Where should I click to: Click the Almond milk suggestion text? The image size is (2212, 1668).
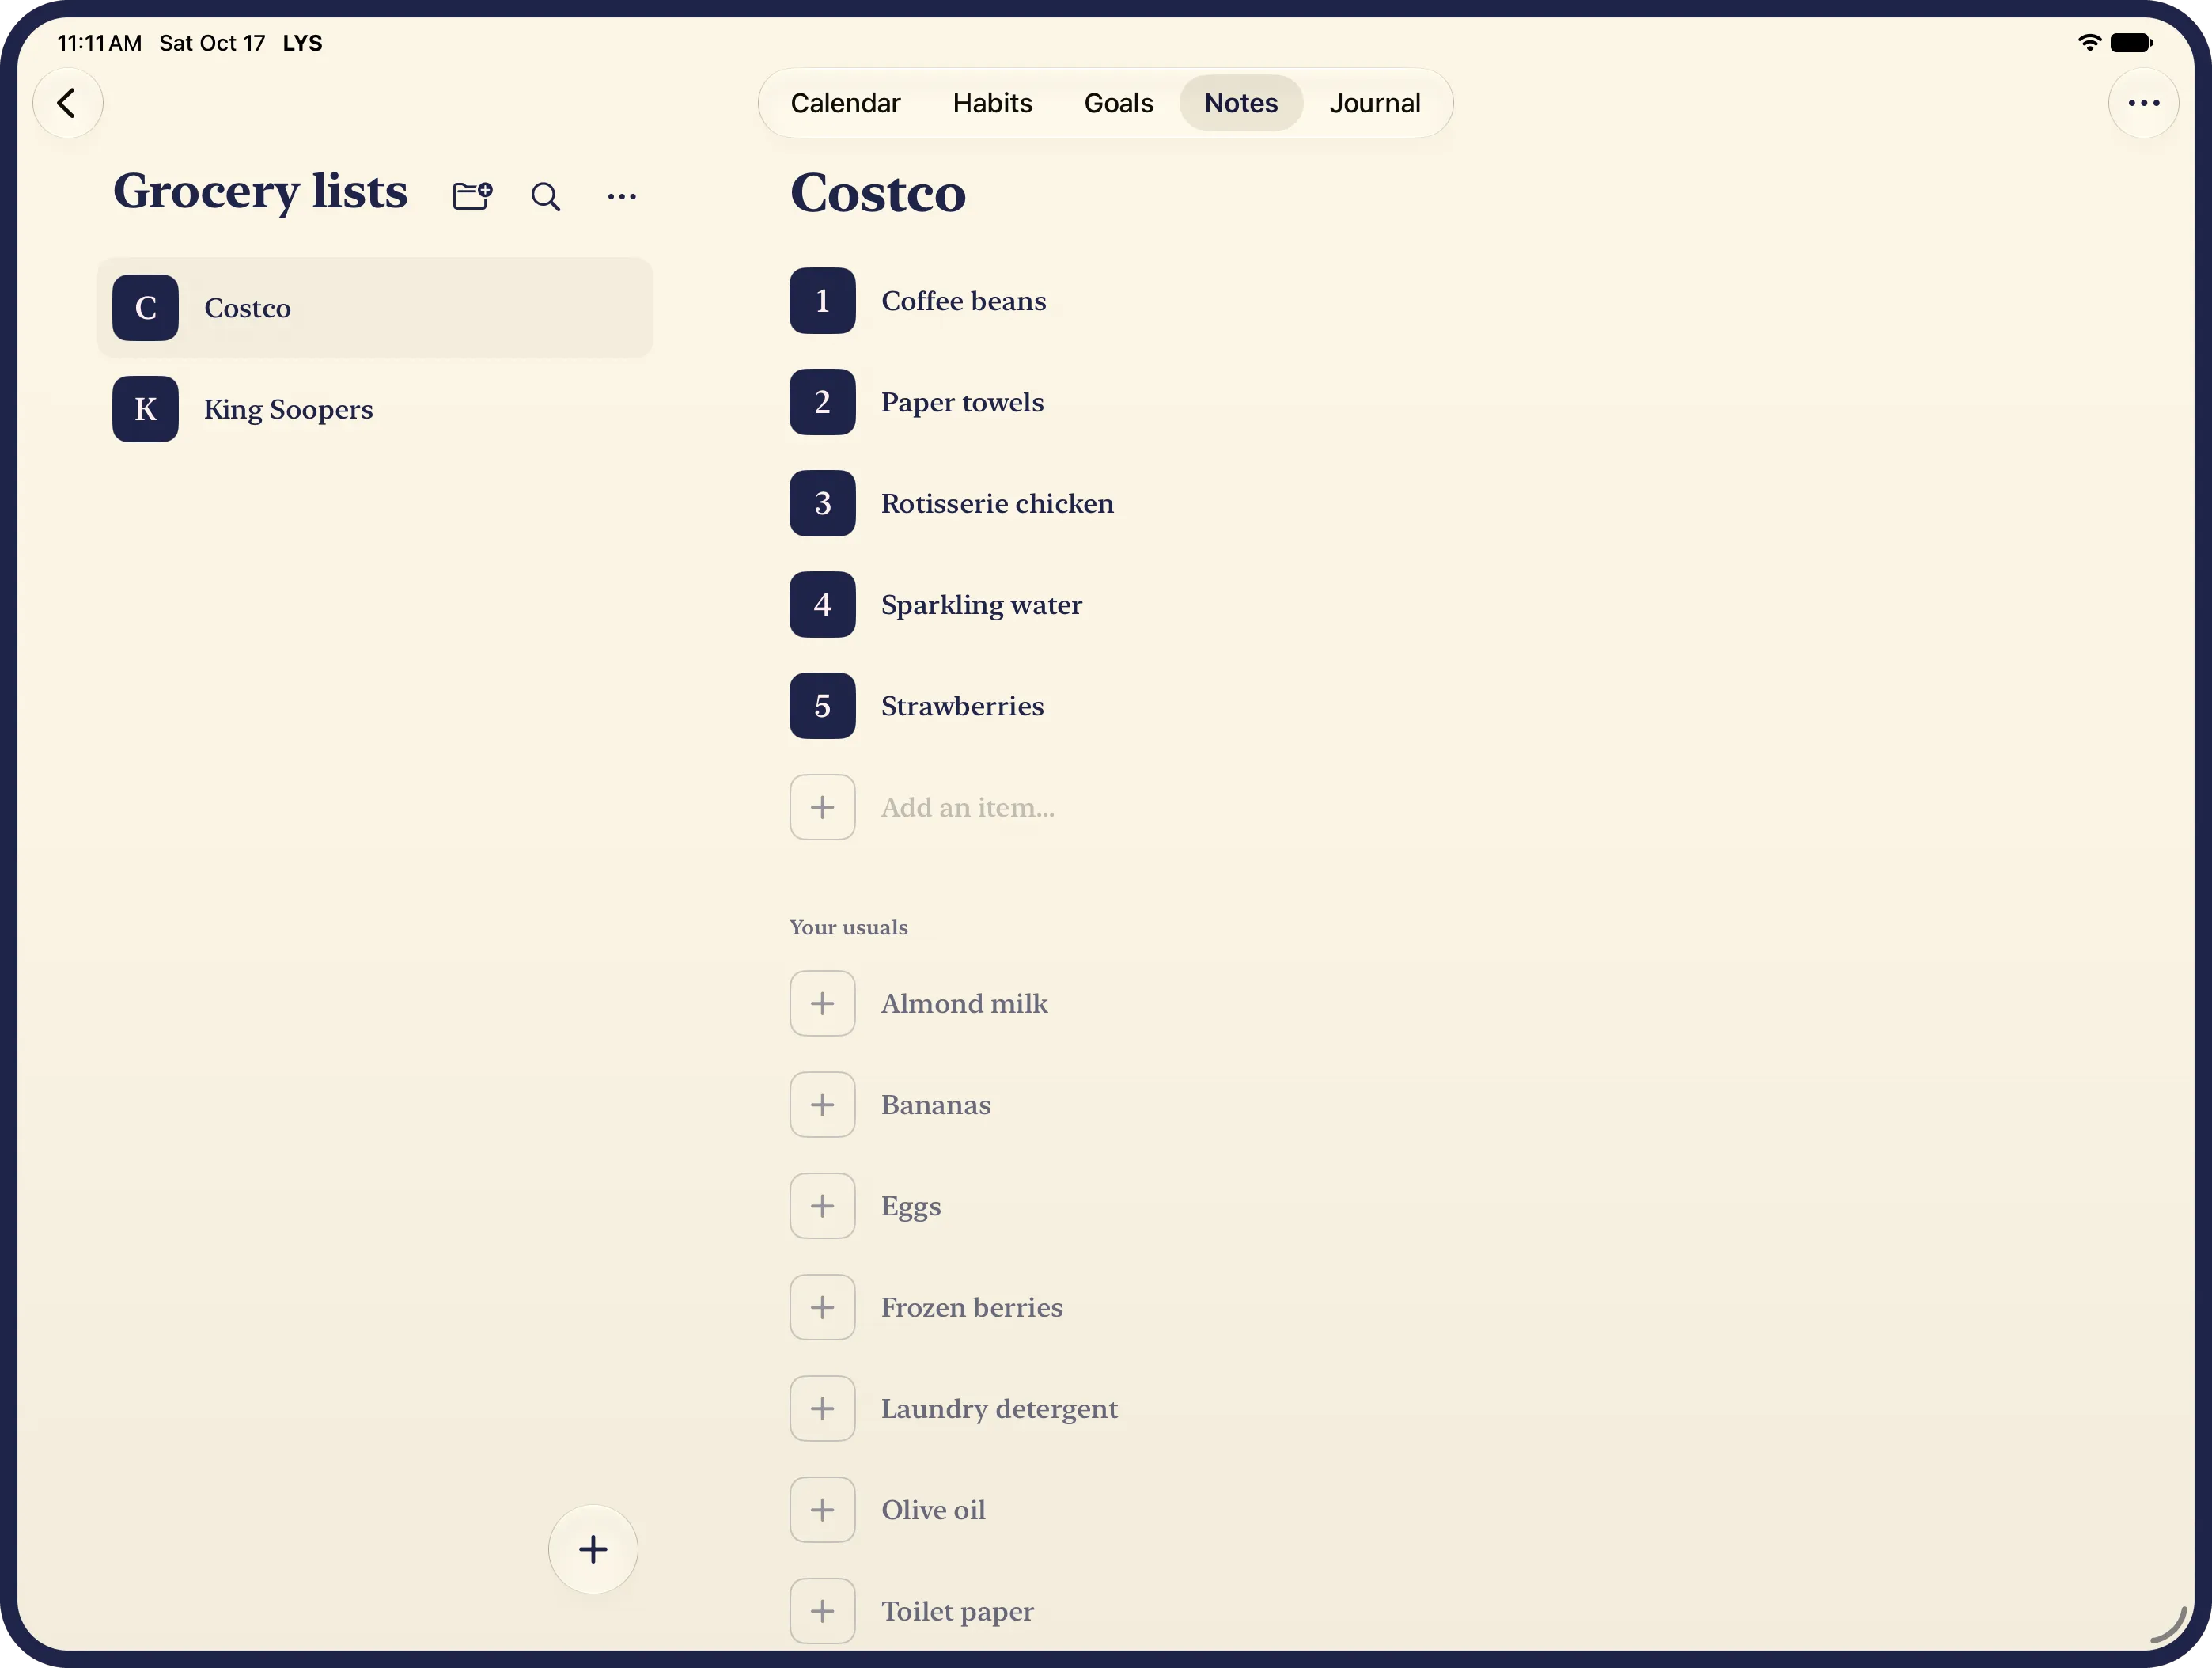pyautogui.click(x=964, y=1003)
